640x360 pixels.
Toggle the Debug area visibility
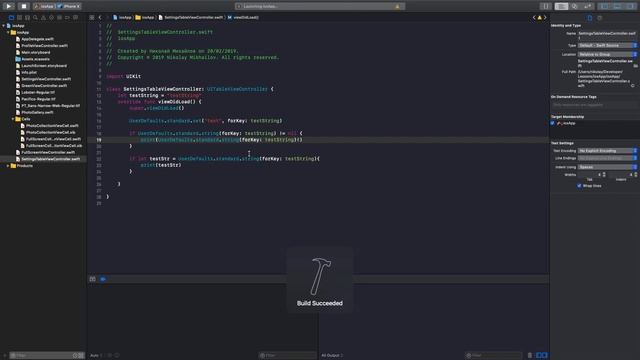618,6
